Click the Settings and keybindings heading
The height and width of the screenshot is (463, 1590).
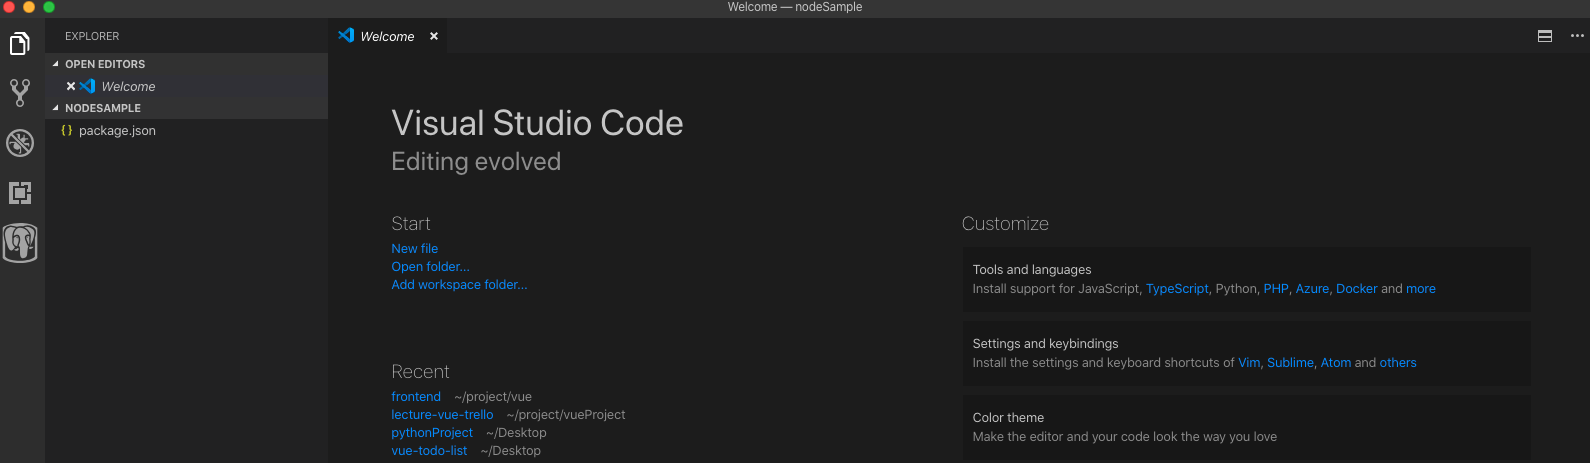click(1045, 344)
